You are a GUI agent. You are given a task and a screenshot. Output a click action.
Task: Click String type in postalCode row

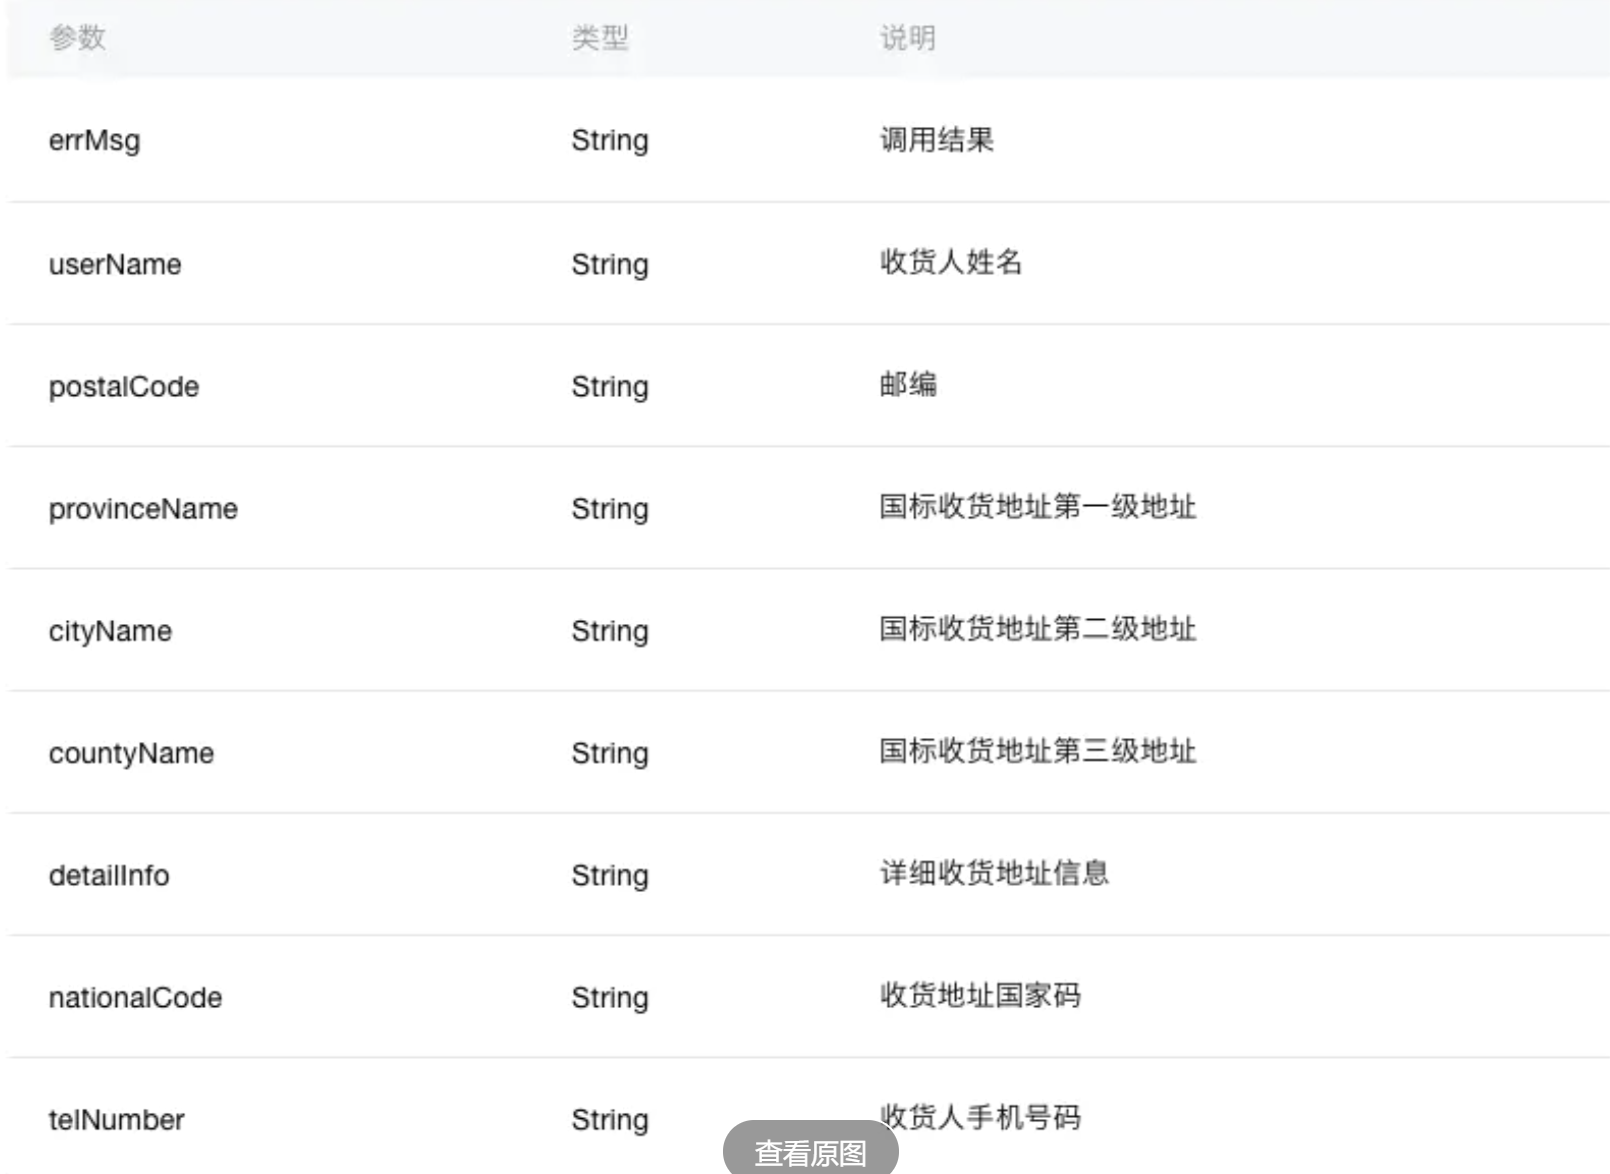610,387
